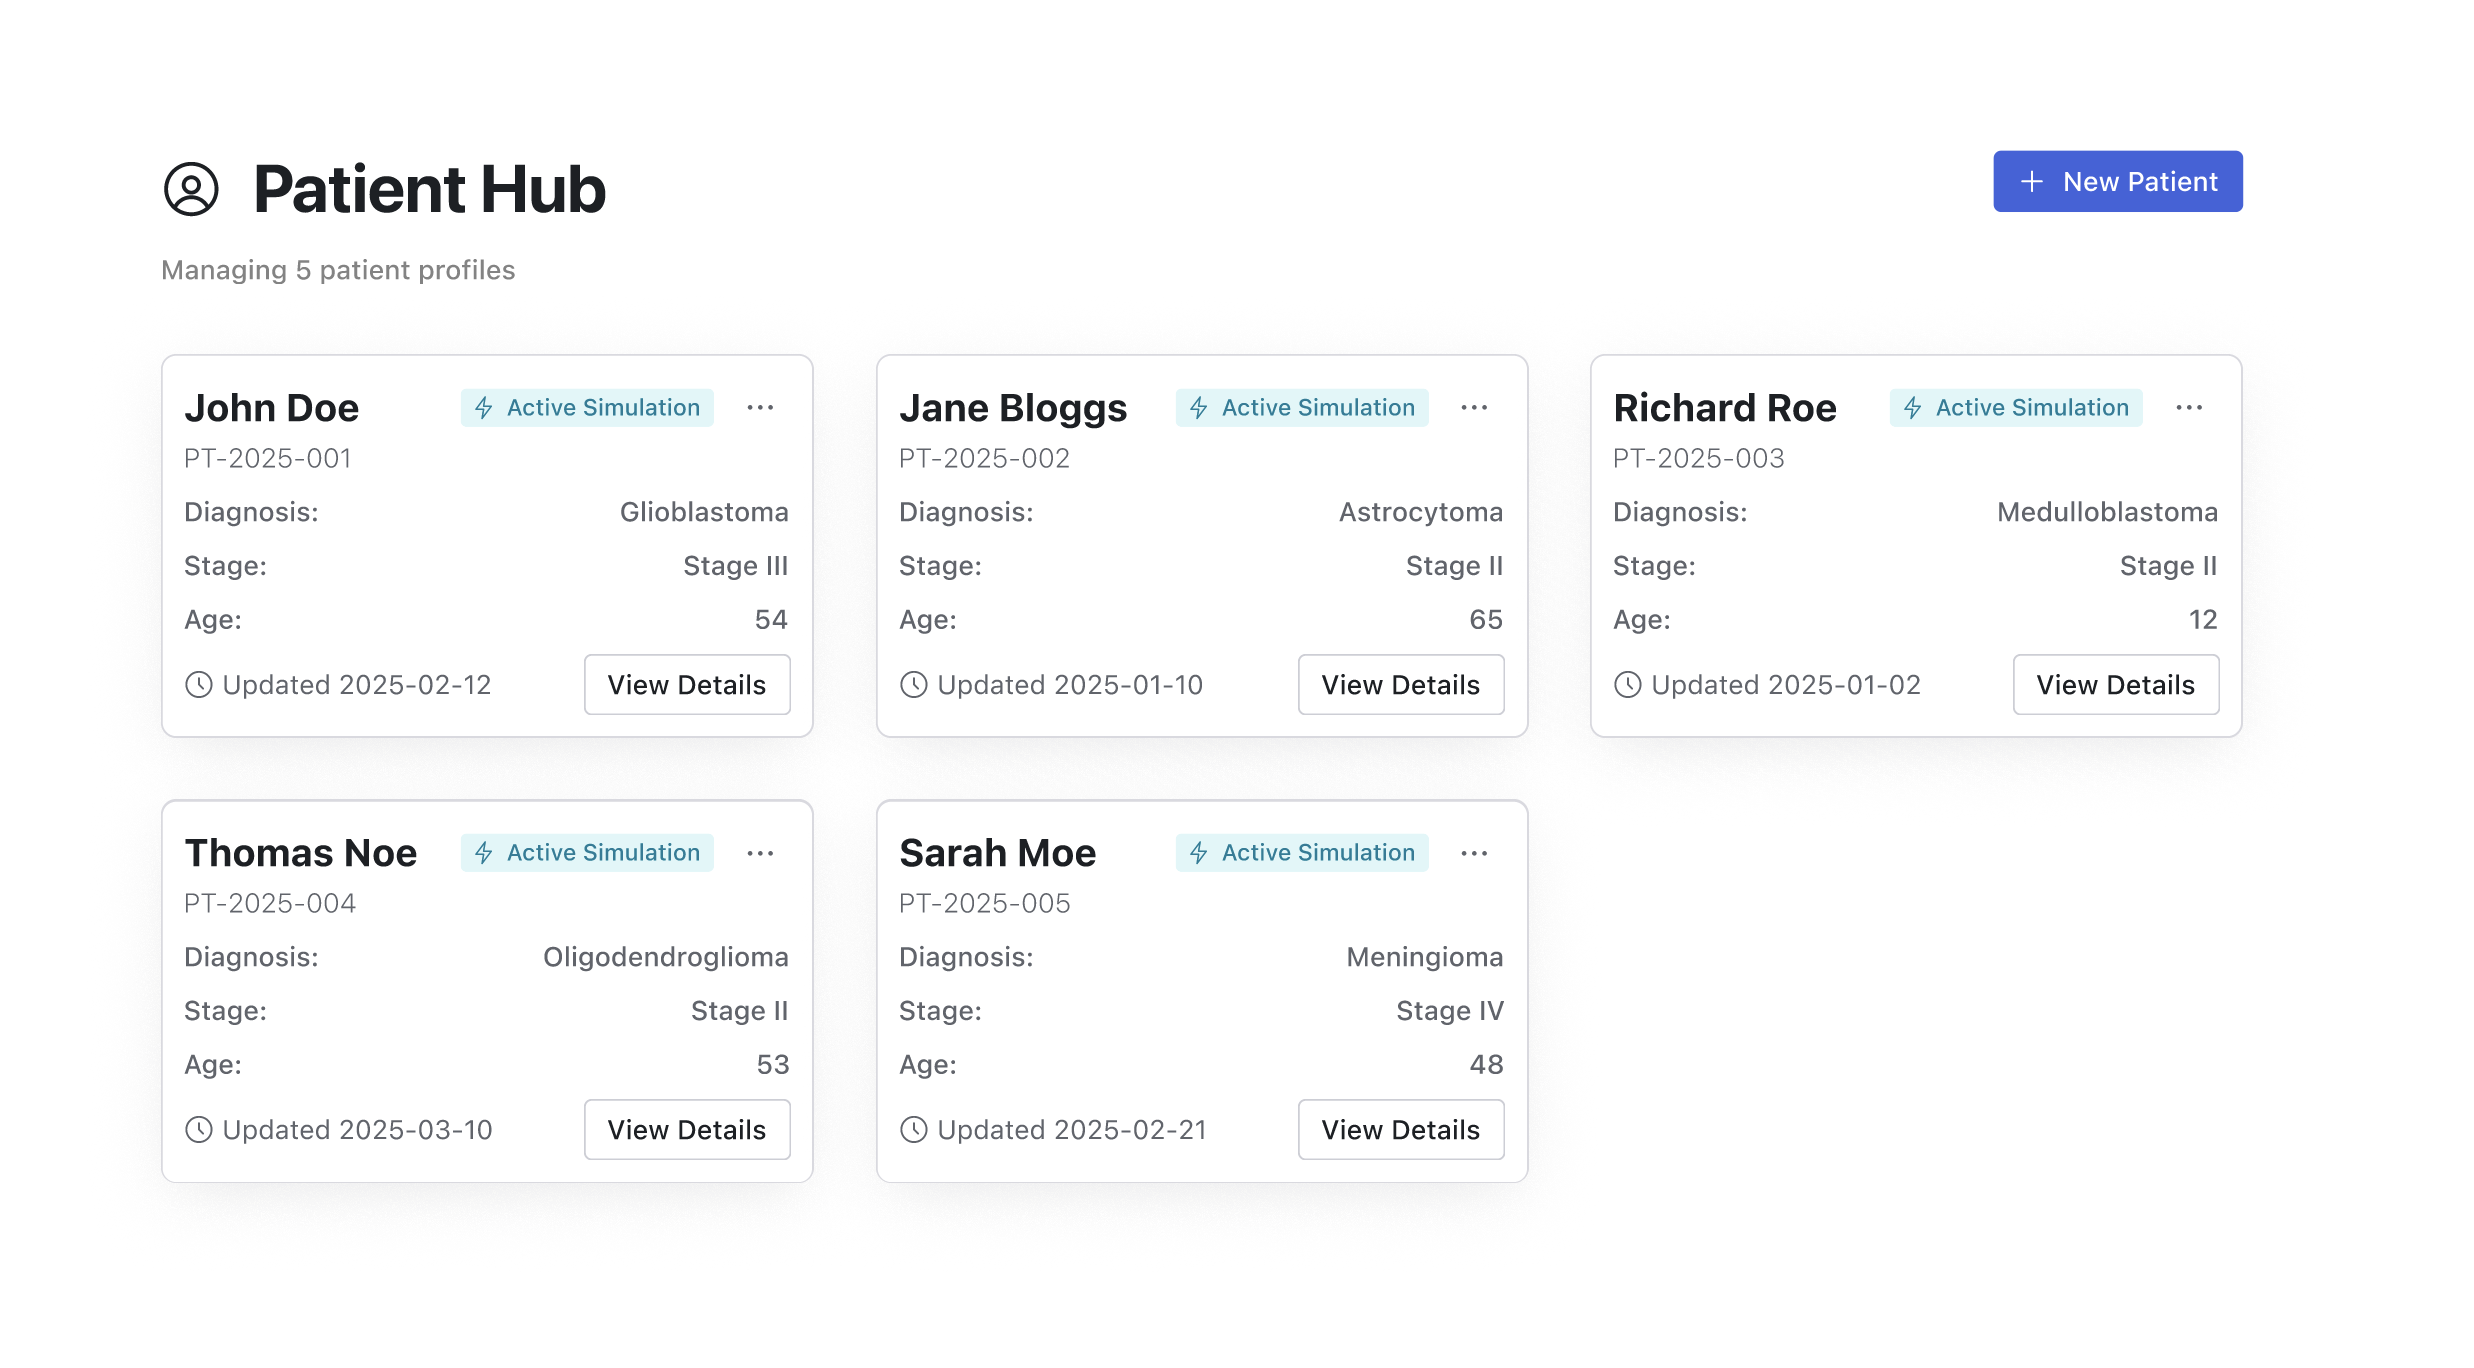
Task: Click the clock icon on Sarah Moe's card
Action: pos(914,1130)
